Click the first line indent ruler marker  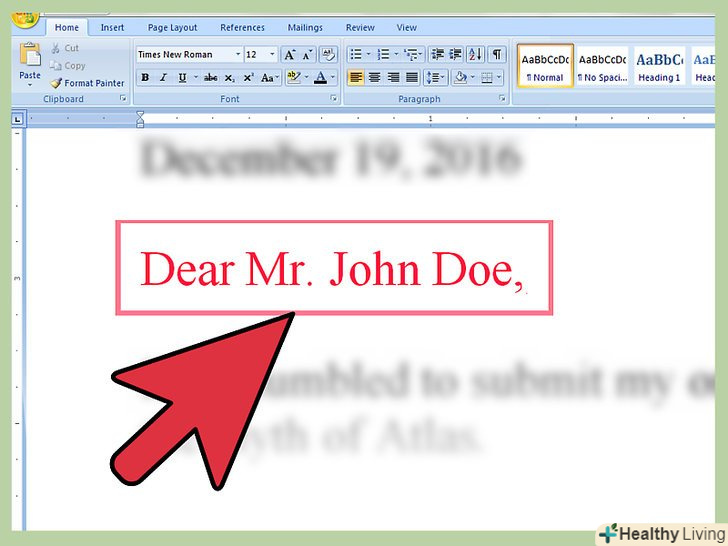point(140,115)
